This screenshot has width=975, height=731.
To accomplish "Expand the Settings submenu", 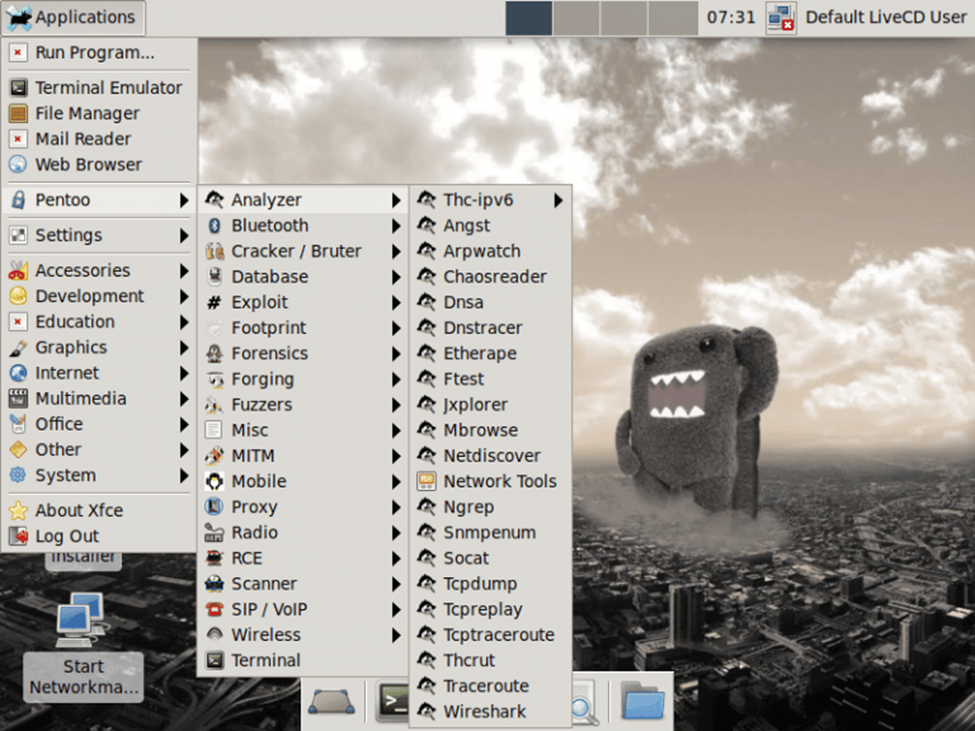I will 97,235.
